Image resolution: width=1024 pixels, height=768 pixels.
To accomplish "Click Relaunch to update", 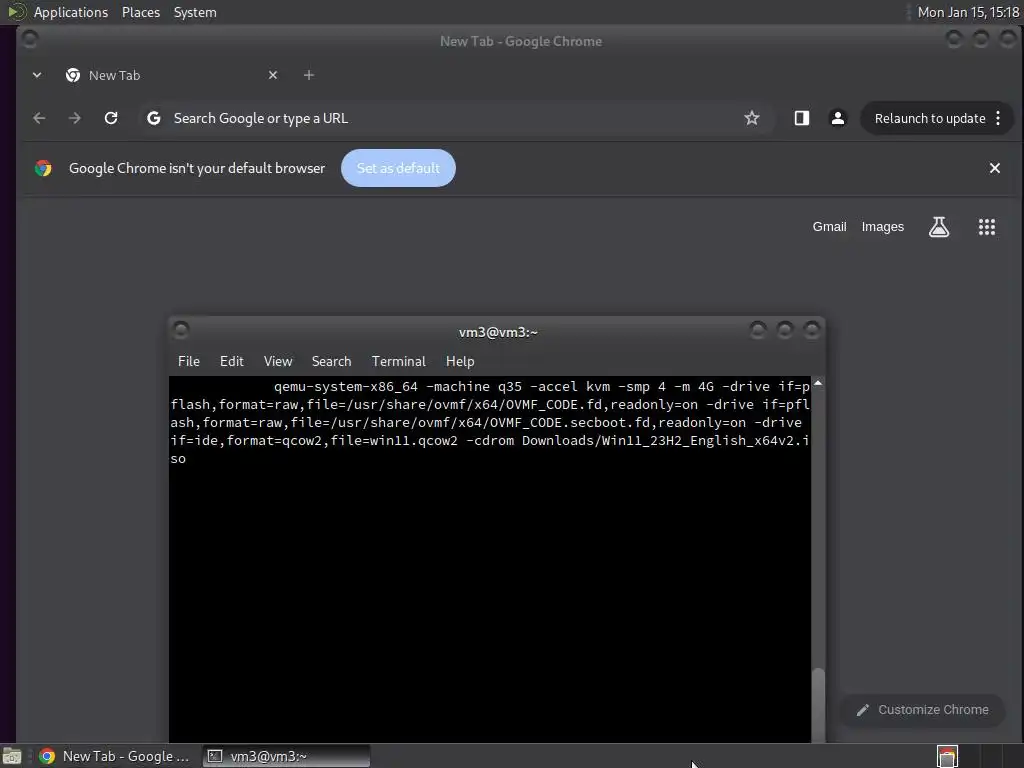I will pos(930,118).
